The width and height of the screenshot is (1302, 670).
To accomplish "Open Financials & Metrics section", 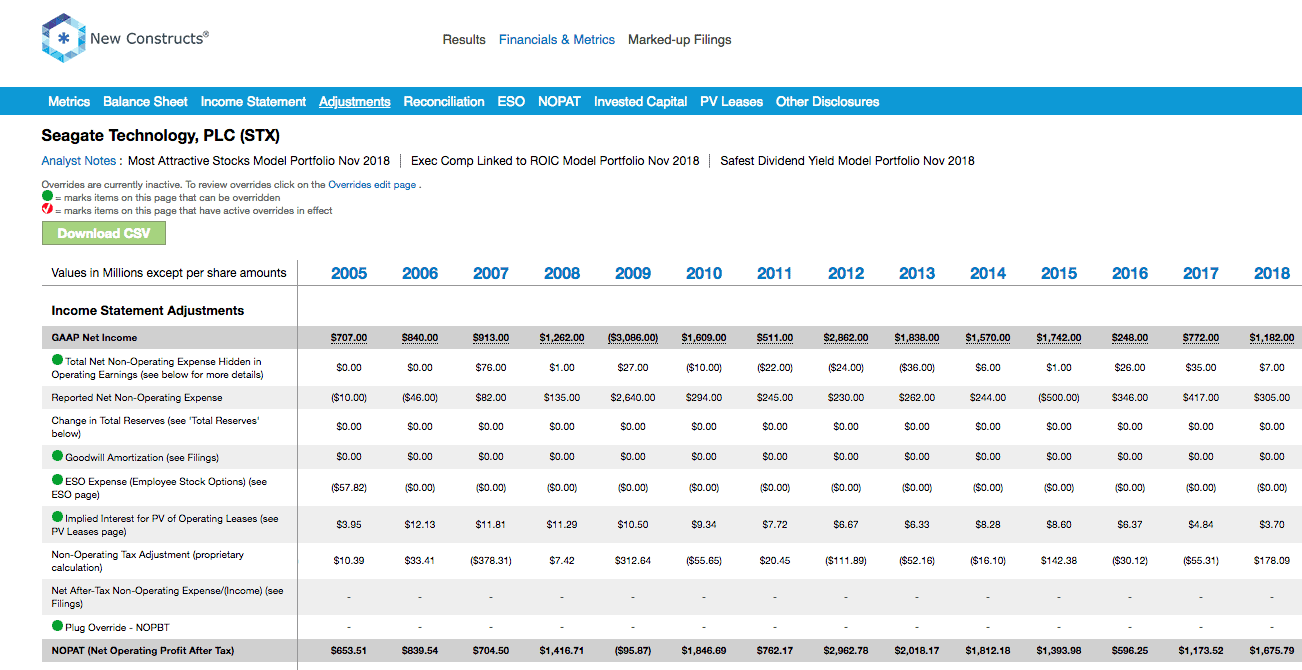I will 557,40.
